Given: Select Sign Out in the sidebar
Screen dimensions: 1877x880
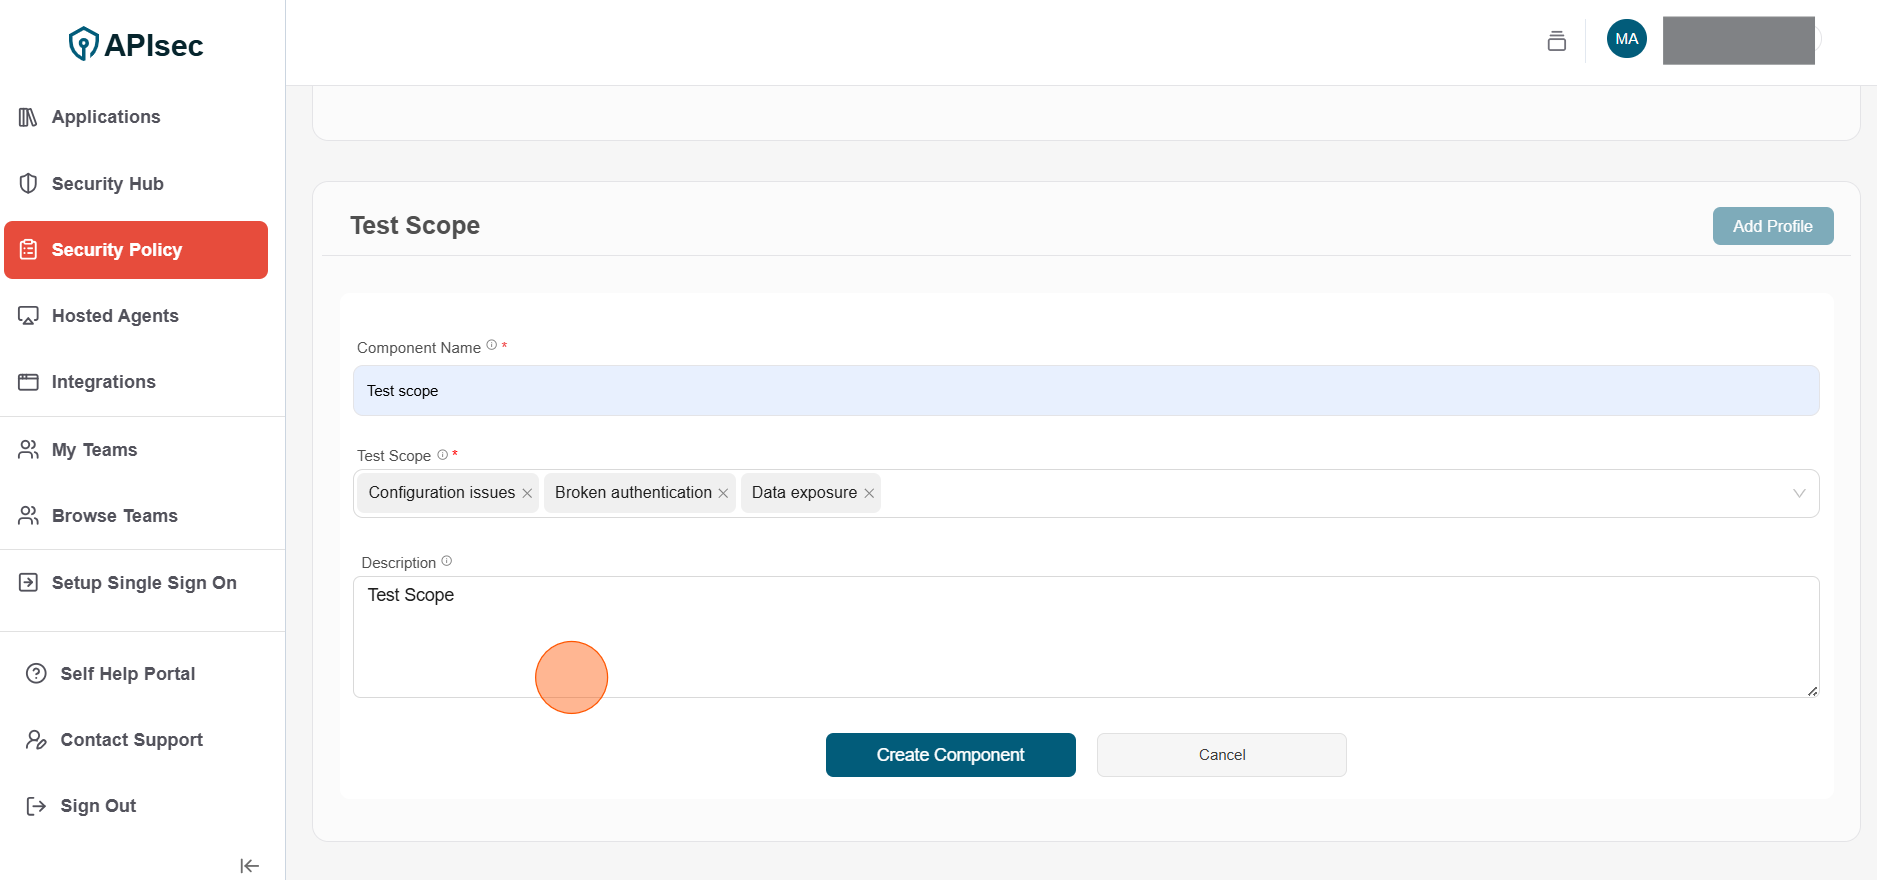Looking at the screenshot, I should tap(98, 806).
